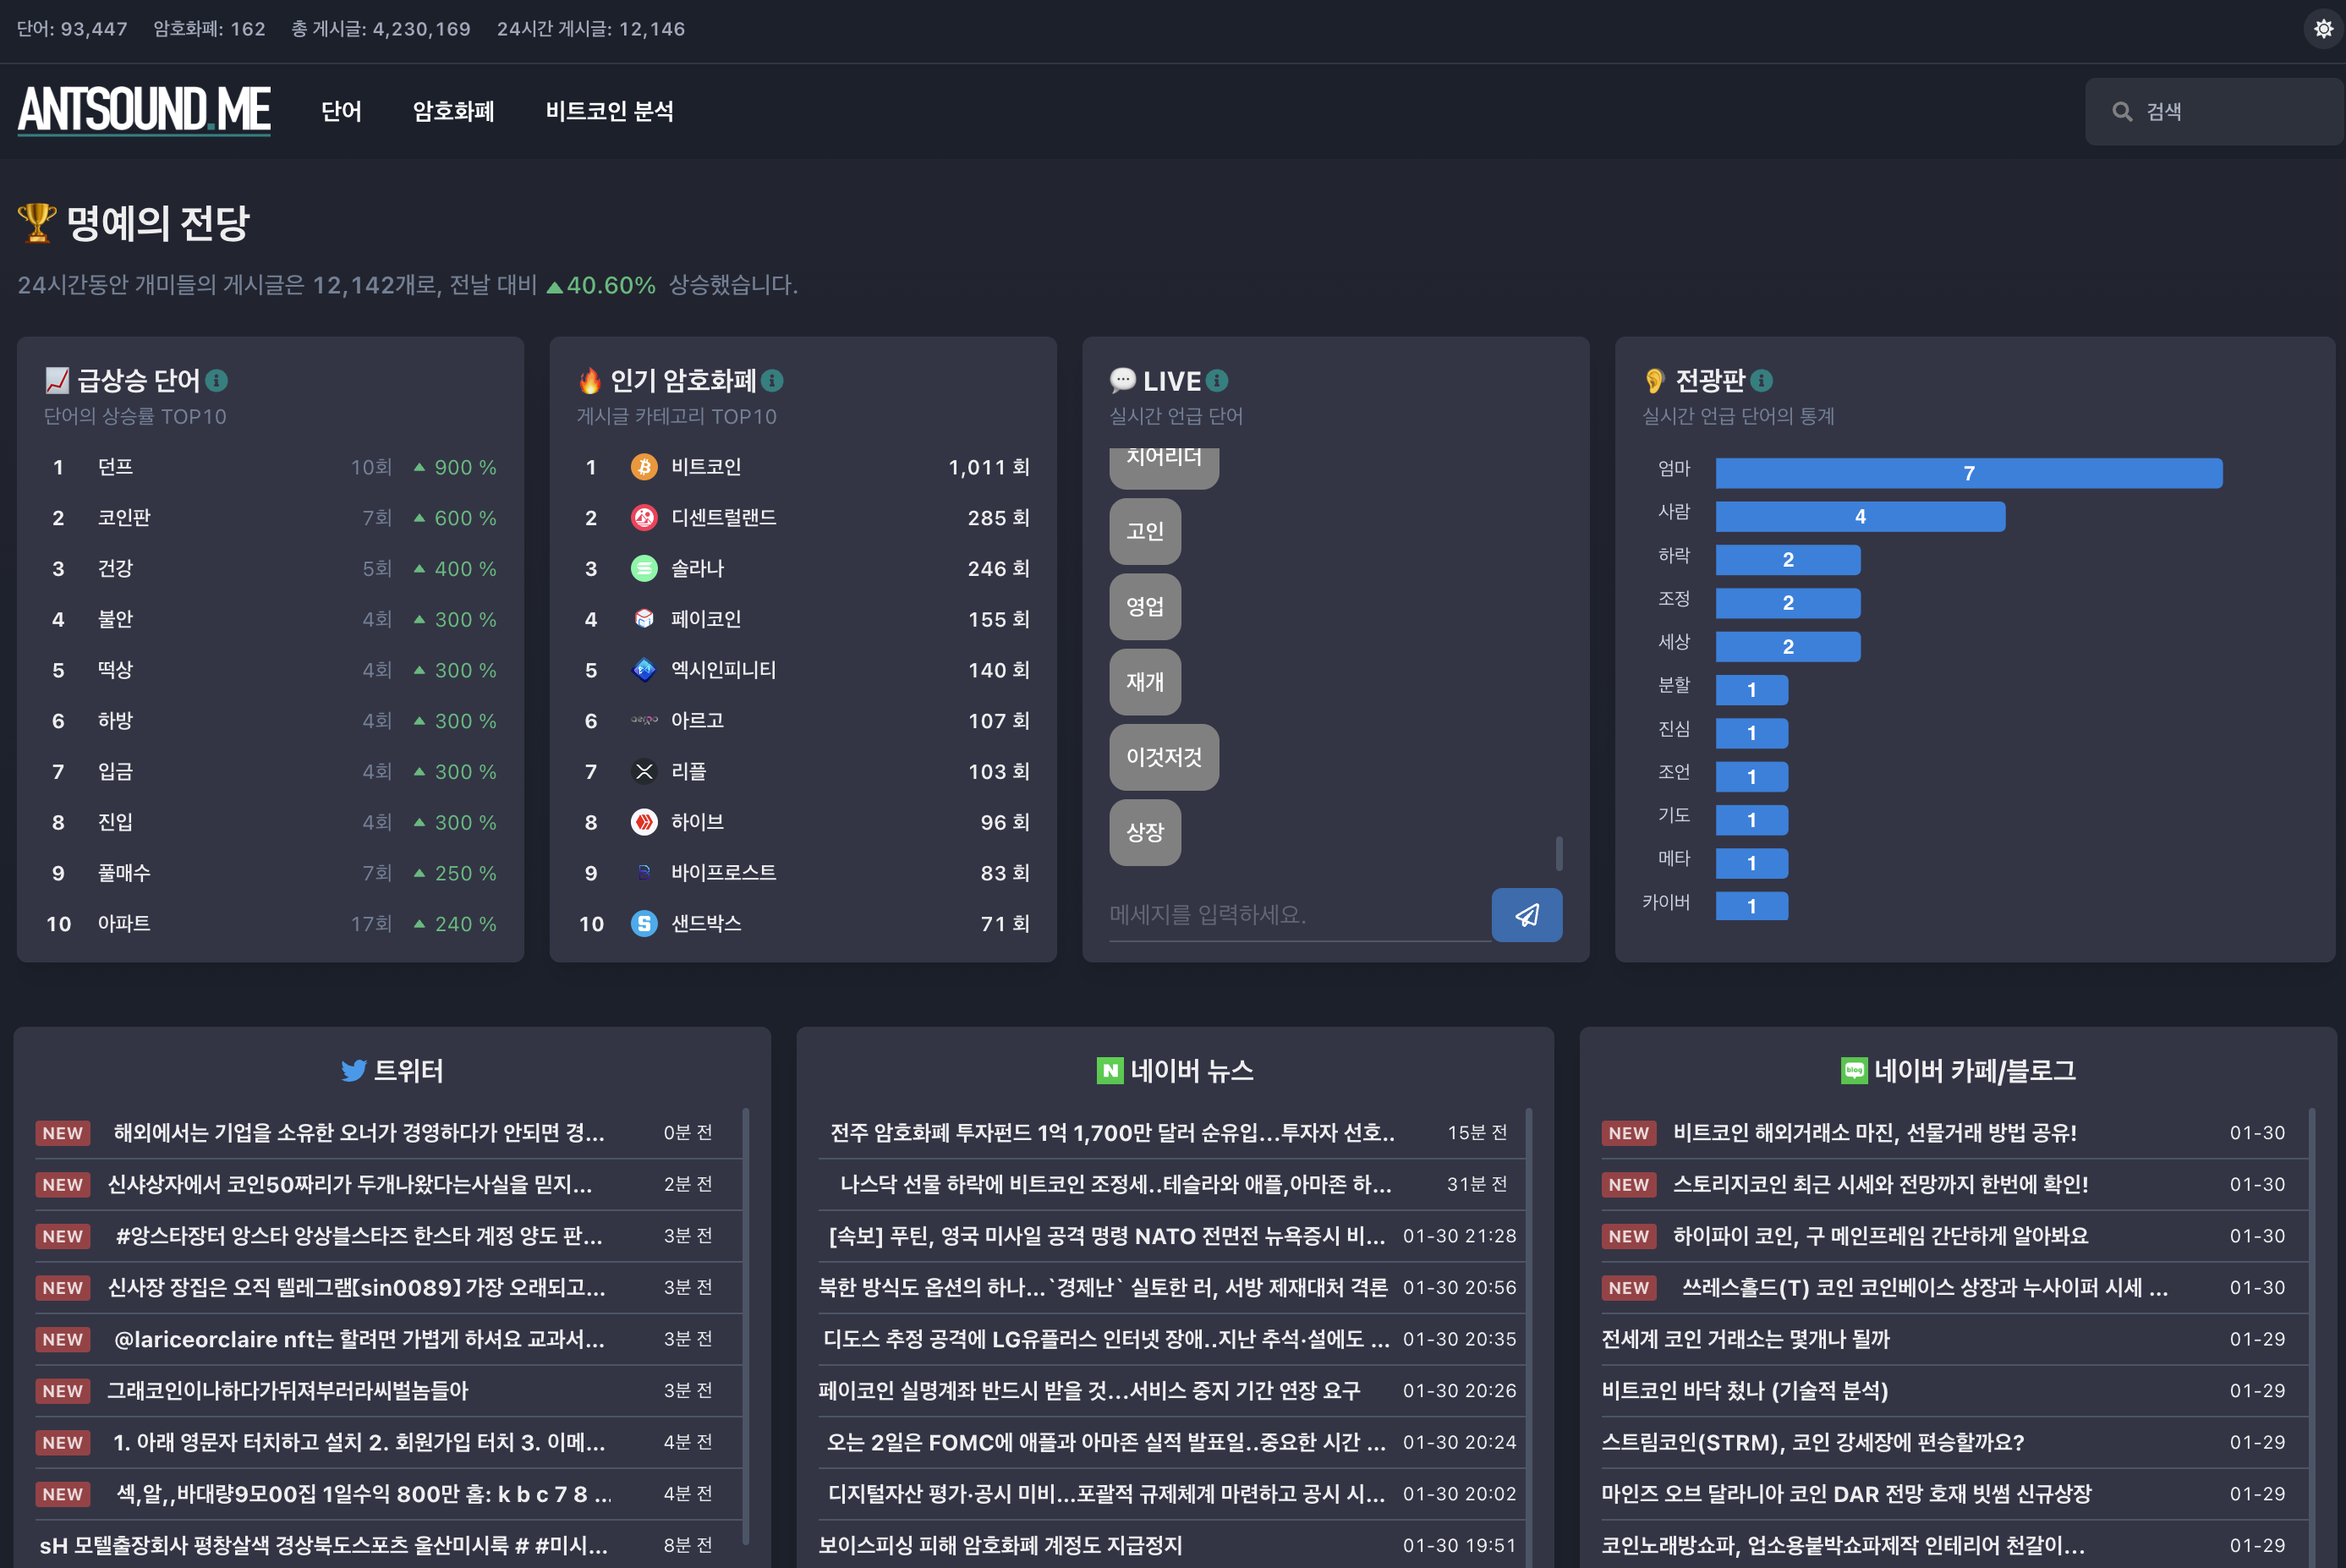Open the 단어 menu

coord(341,111)
